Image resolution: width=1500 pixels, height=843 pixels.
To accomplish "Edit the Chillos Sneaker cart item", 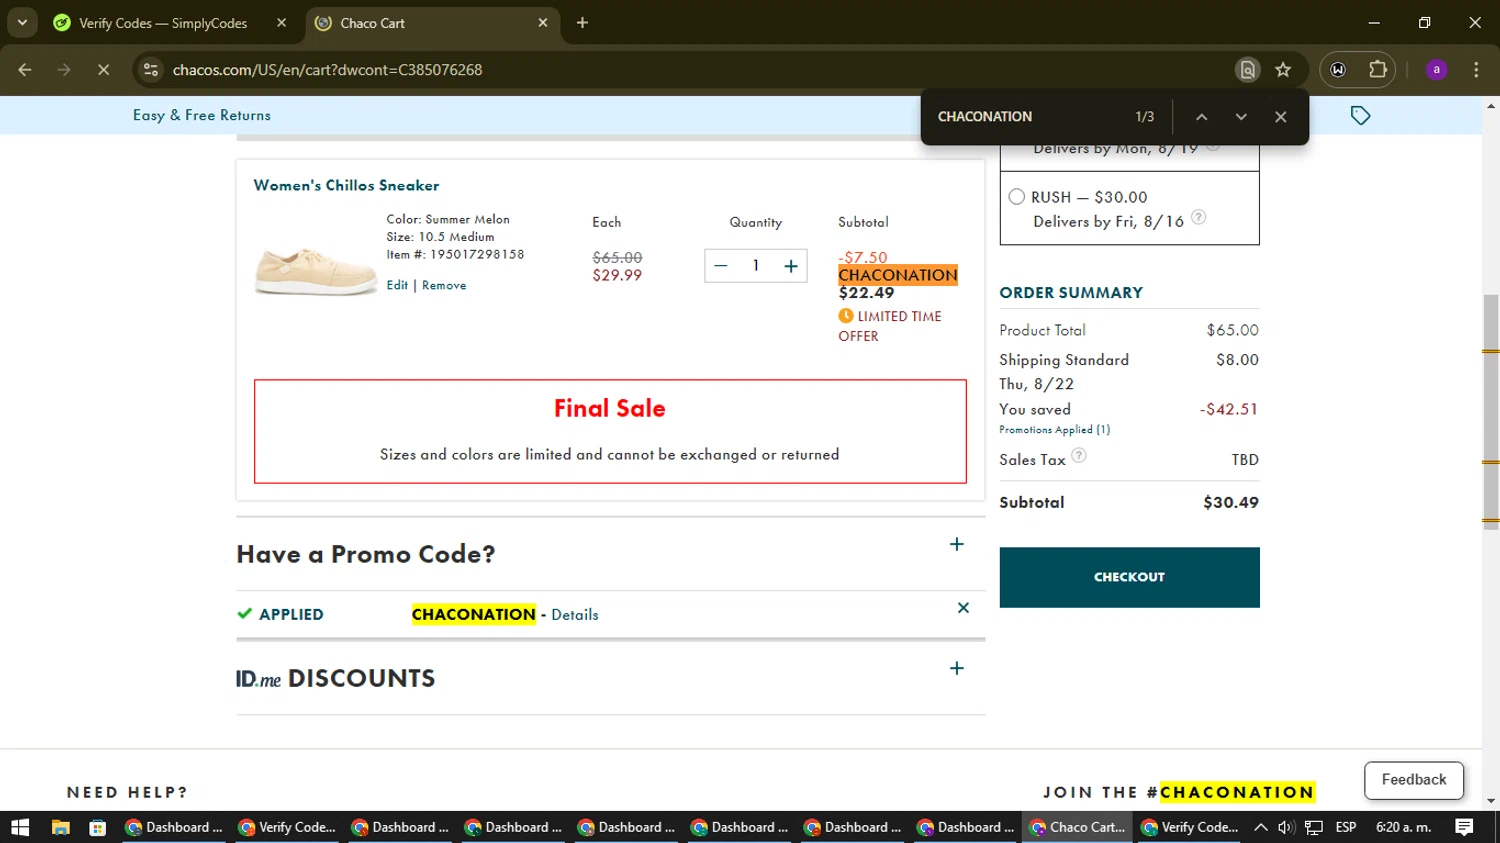I will pos(397,285).
